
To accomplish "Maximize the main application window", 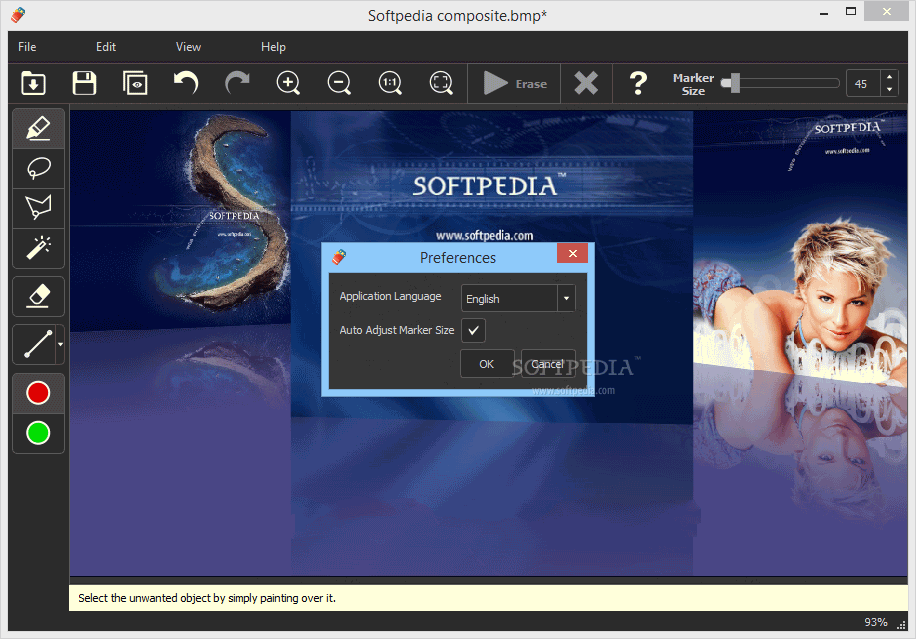I will [x=851, y=12].
